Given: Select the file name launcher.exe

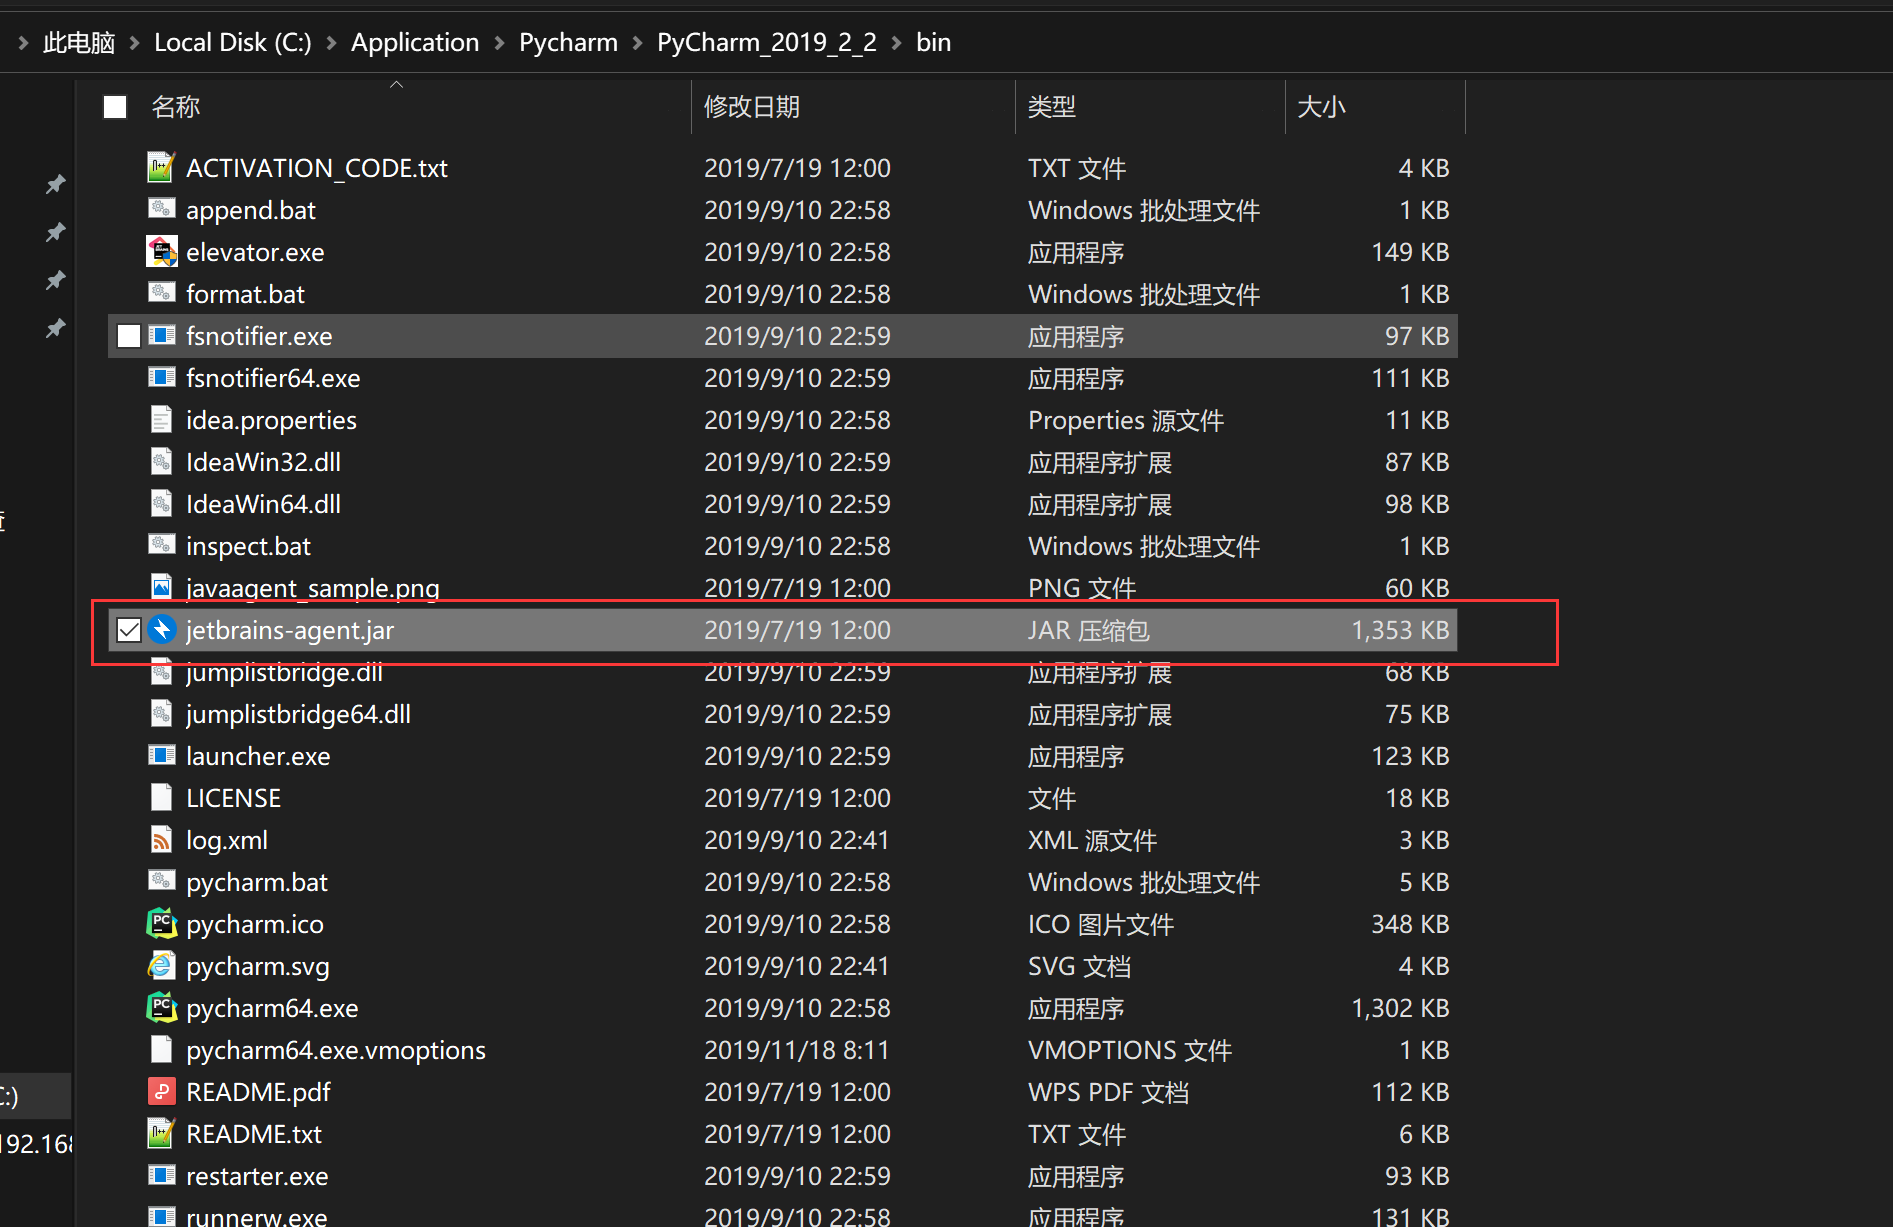Looking at the screenshot, I should pyautogui.click(x=258, y=756).
